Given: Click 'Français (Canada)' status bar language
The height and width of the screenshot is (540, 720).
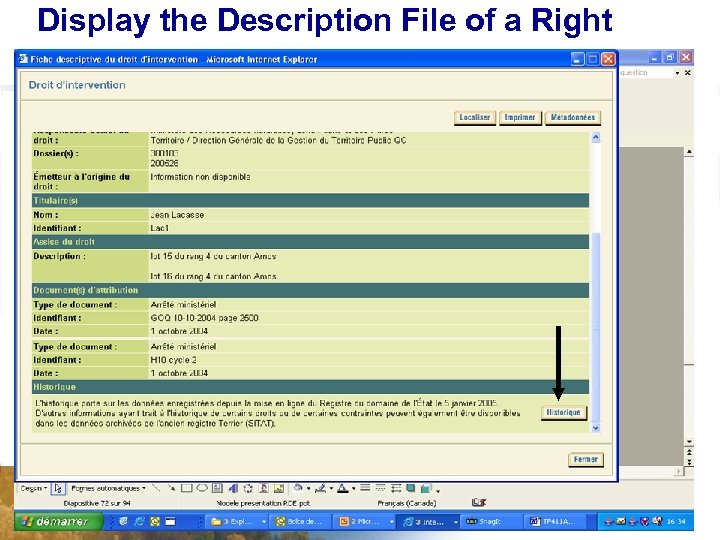Looking at the screenshot, I should pos(407,503).
